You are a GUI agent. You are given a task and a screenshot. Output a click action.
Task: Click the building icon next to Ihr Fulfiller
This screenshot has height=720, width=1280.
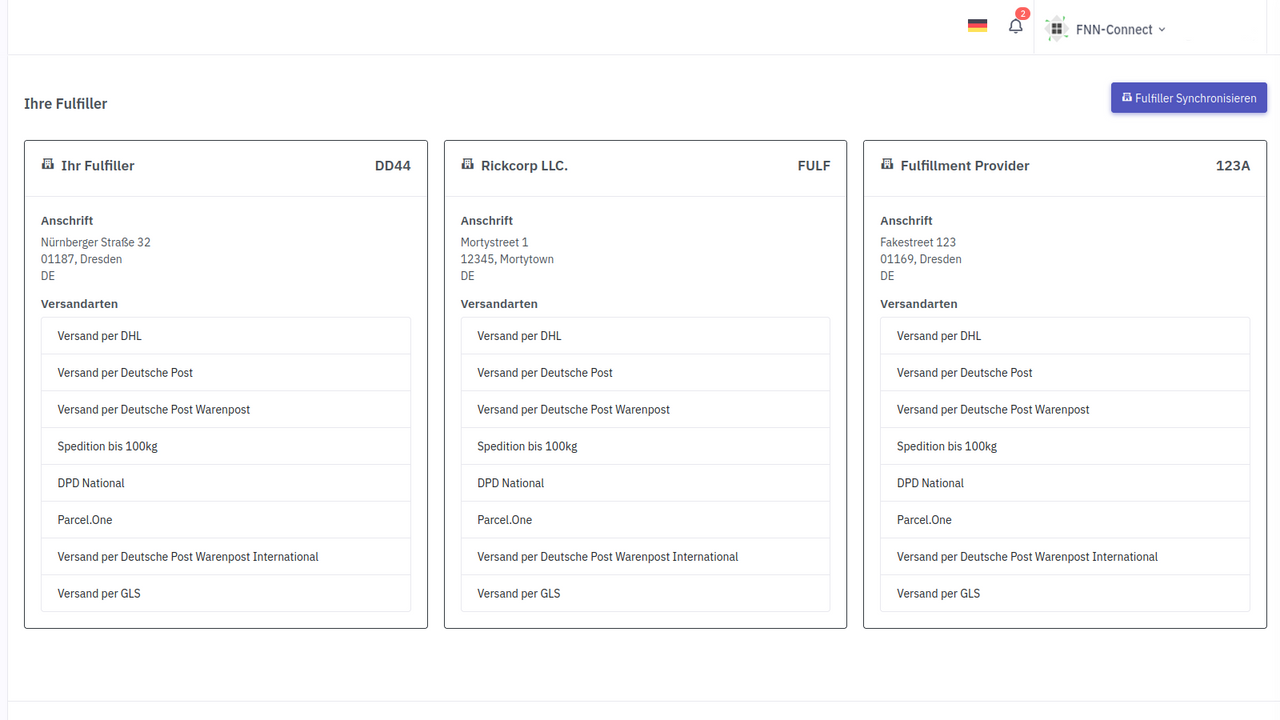pos(47,165)
